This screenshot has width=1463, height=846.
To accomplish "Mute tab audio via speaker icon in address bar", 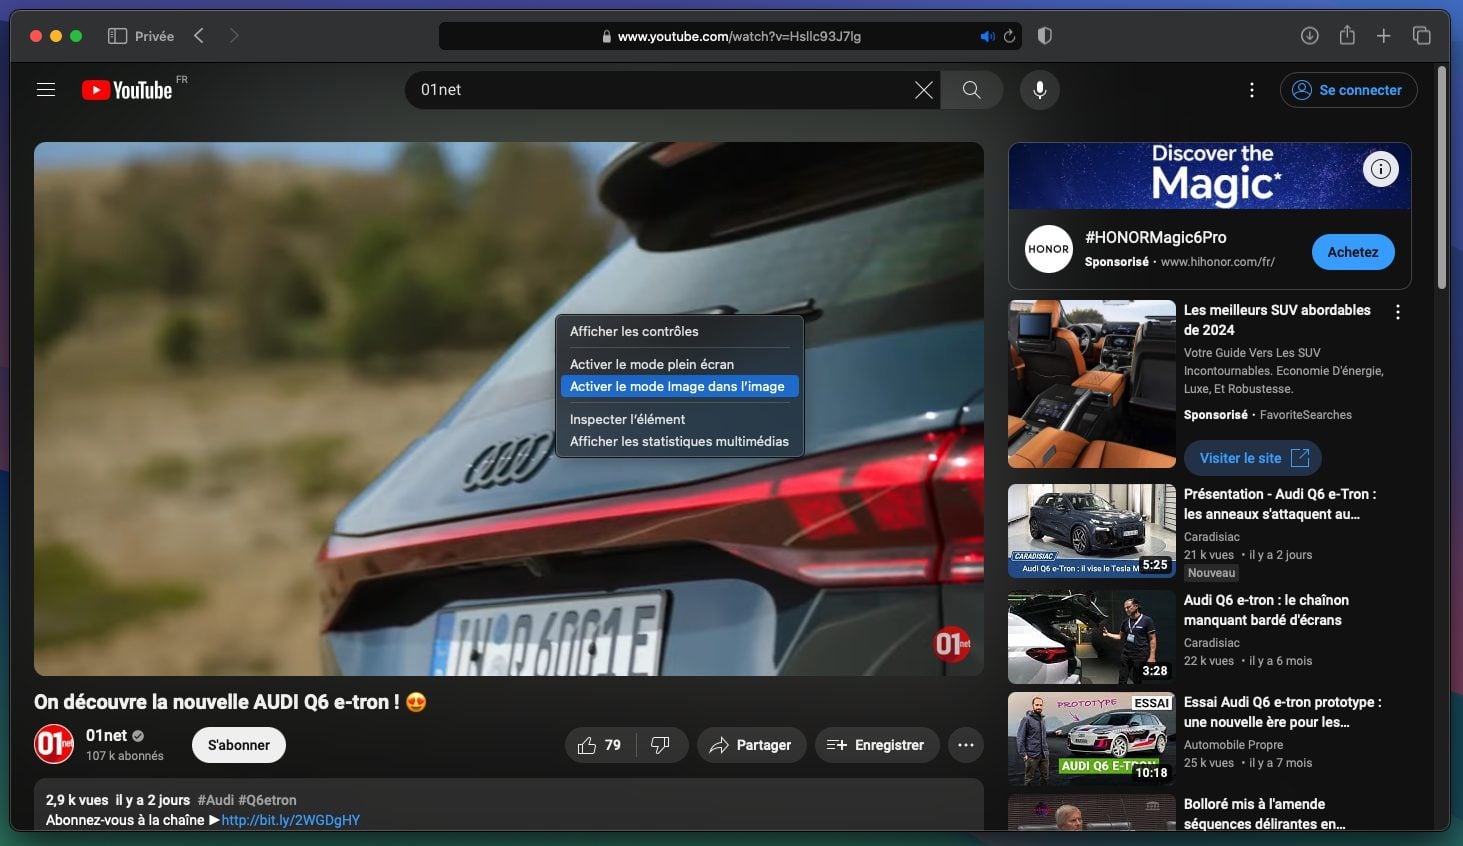I will 987,36.
